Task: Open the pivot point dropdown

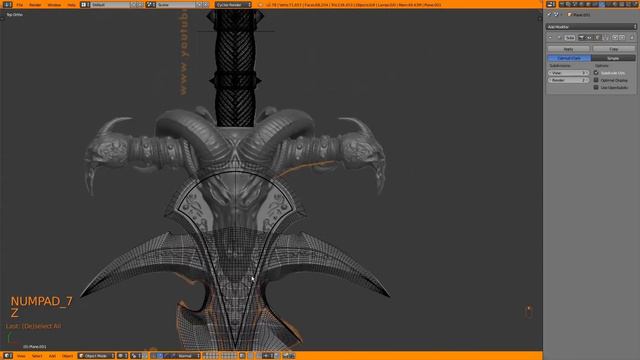Action: [136, 356]
